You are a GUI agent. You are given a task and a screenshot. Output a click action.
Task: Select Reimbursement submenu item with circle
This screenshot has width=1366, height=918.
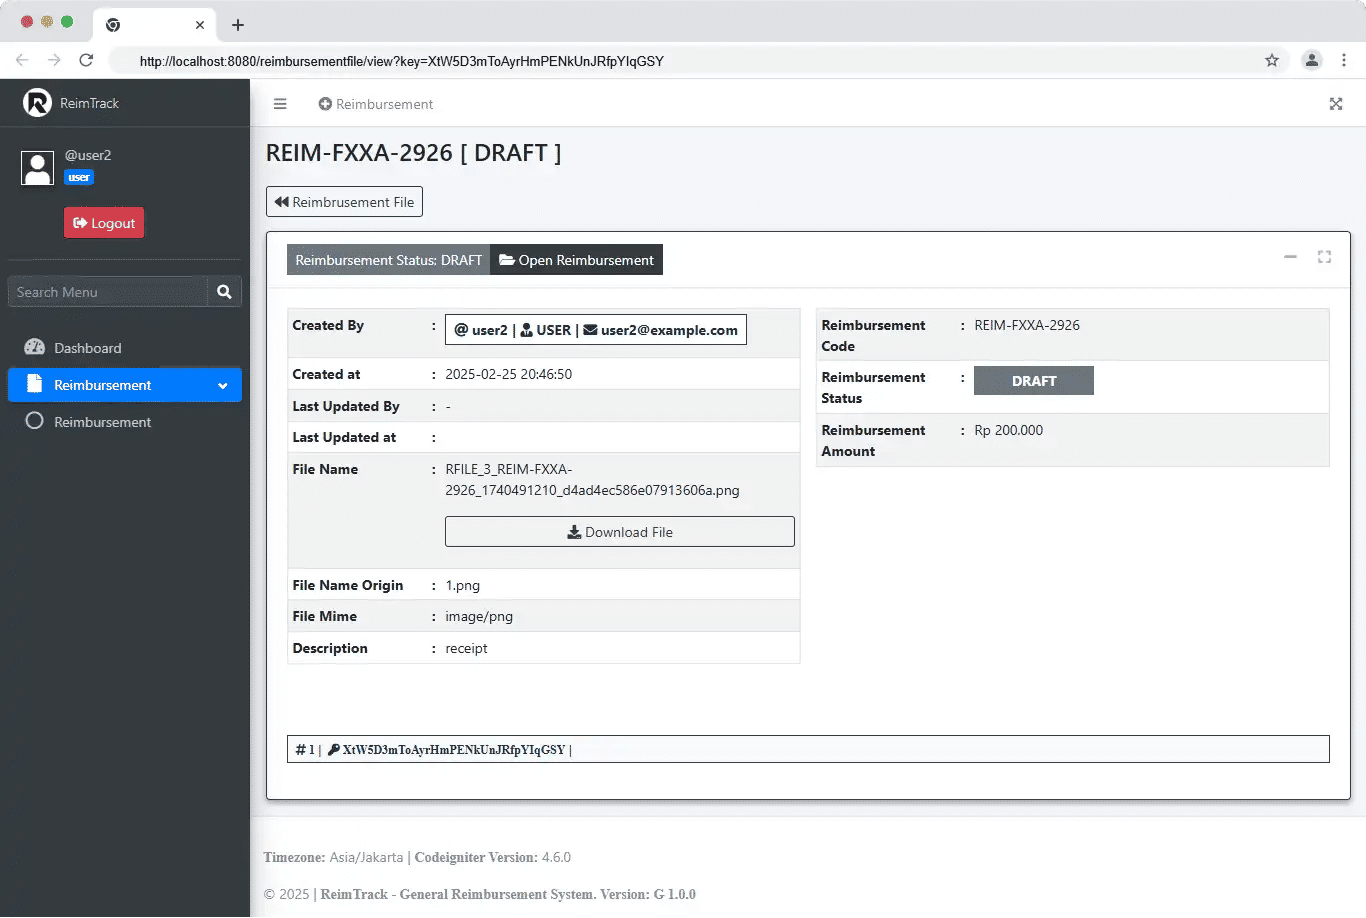click(x=102, y=422)
